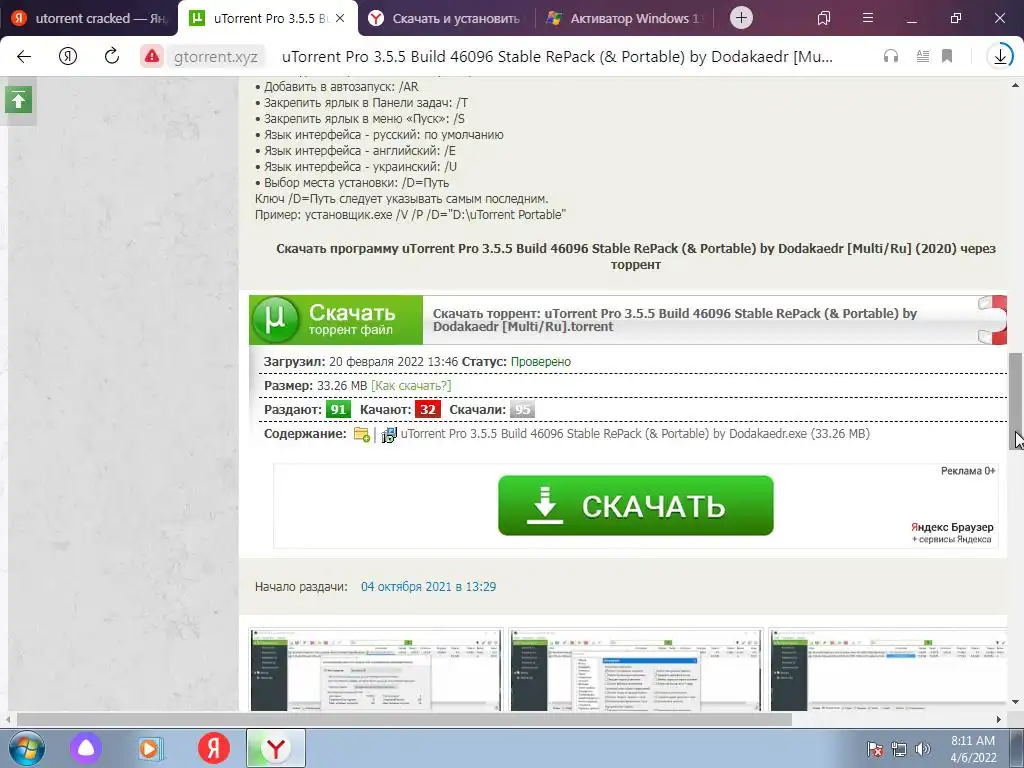The height and width of the screenshot is (768, 1024).
Task: Launch the purple Alice assistant taskbar icon
Action: (86, 748)
